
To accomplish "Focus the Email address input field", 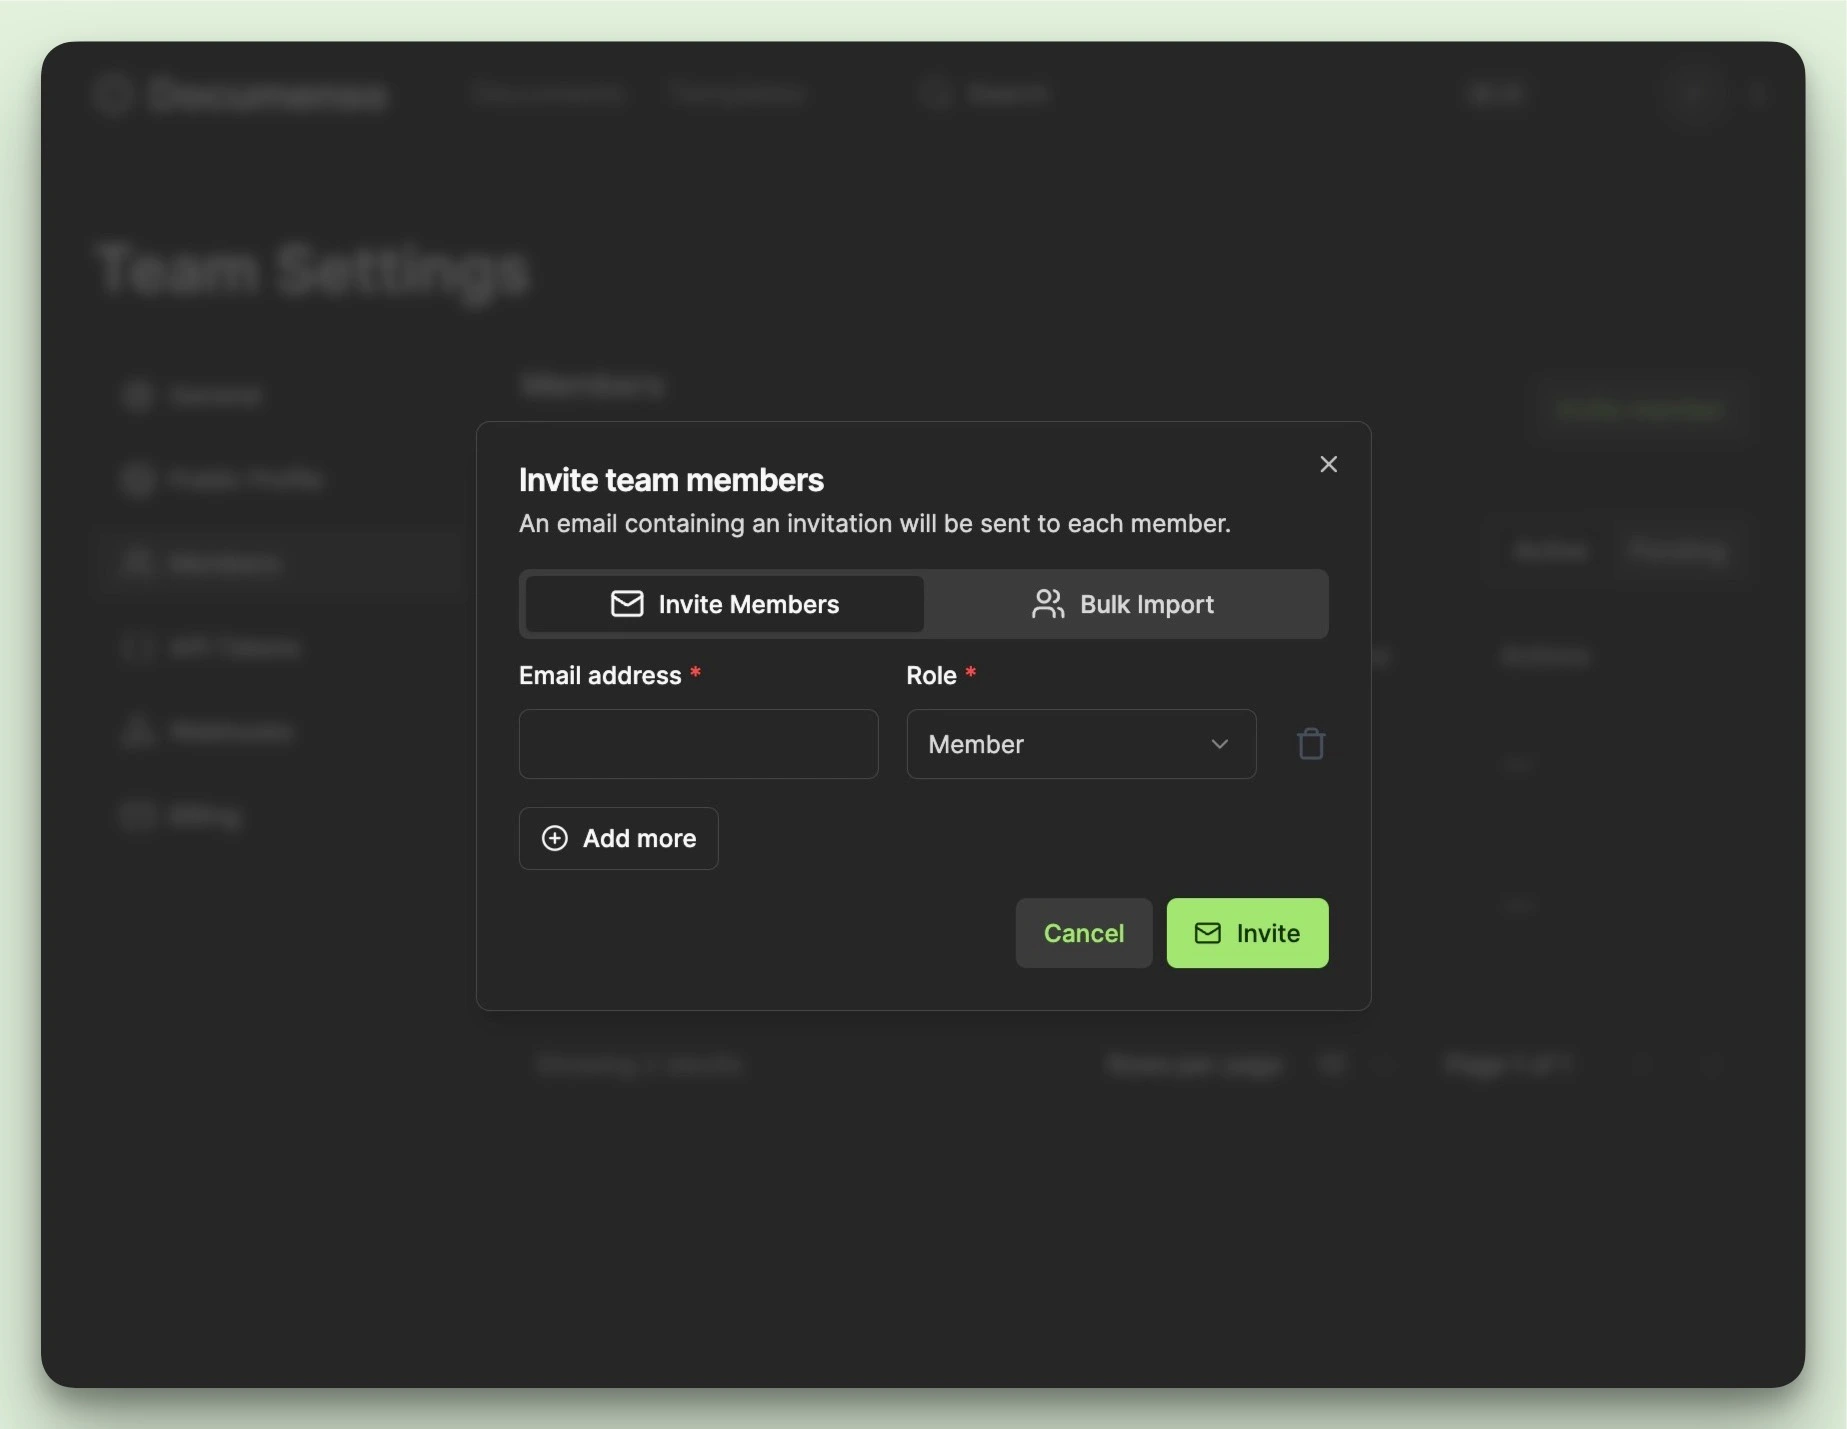I will 698,744.
